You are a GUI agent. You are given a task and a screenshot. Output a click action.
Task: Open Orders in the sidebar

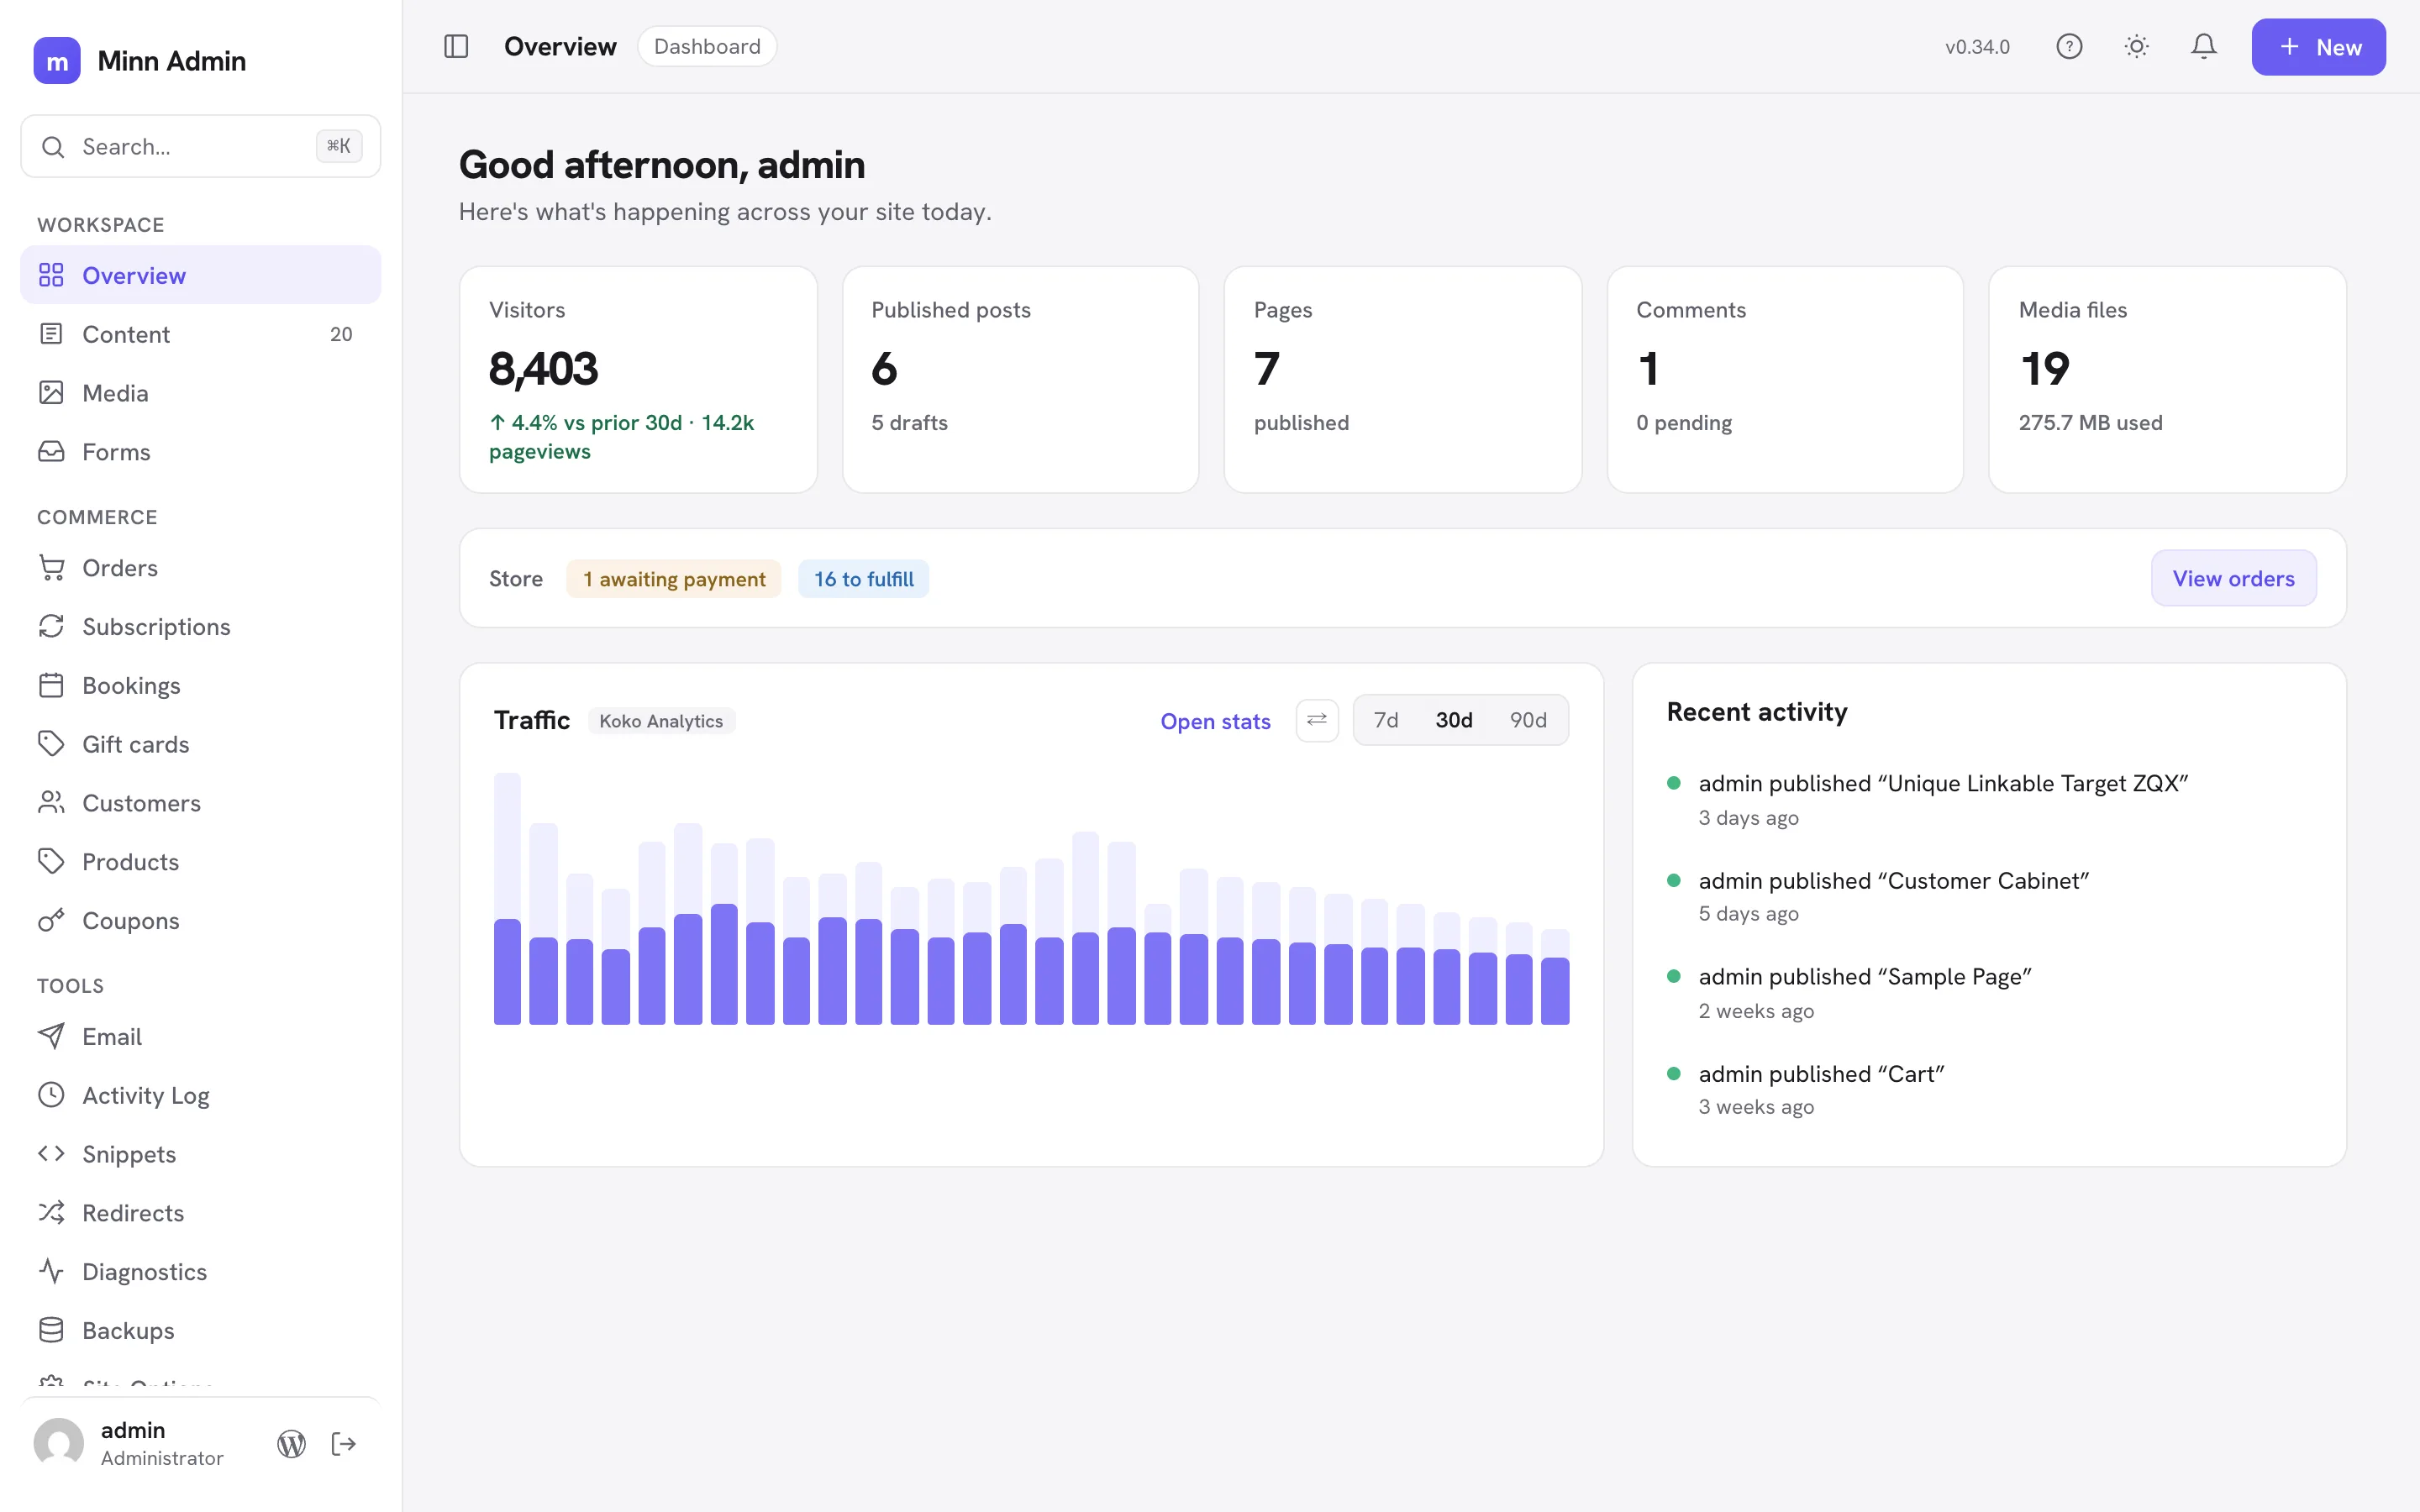[201, 568]
